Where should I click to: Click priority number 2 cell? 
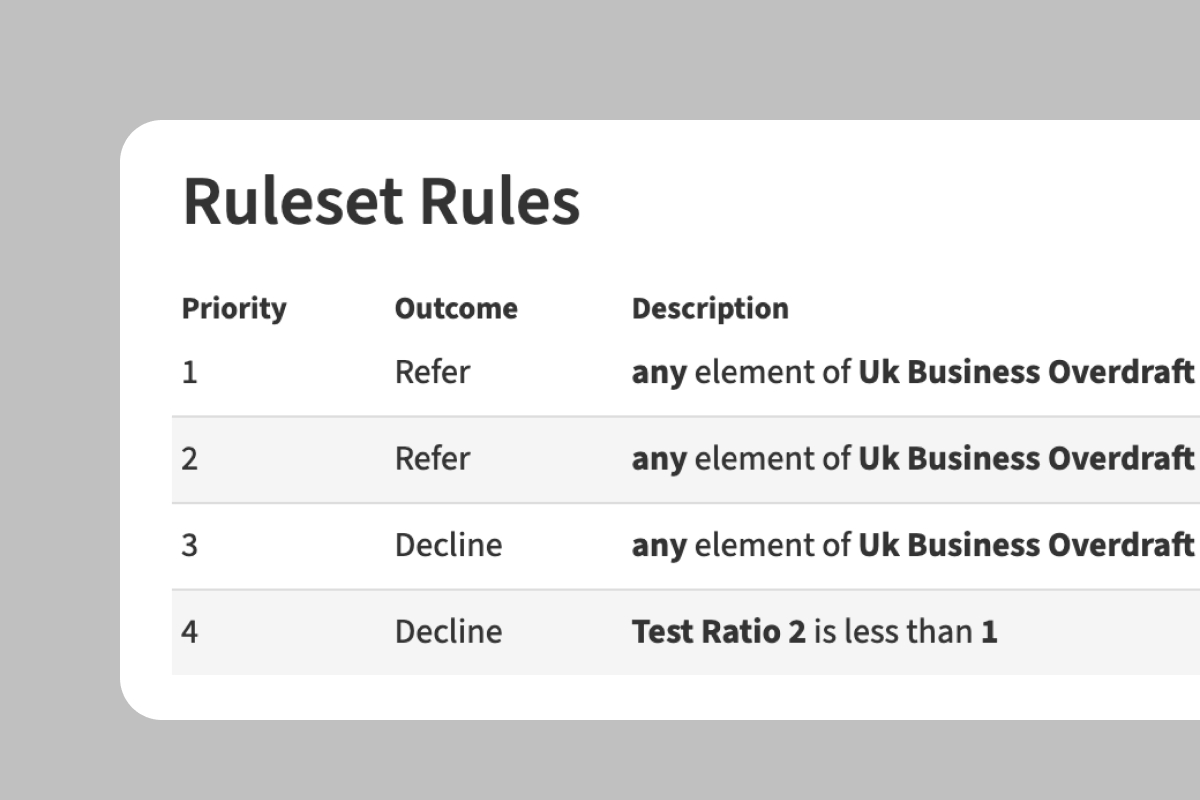(x=190, y=459)
